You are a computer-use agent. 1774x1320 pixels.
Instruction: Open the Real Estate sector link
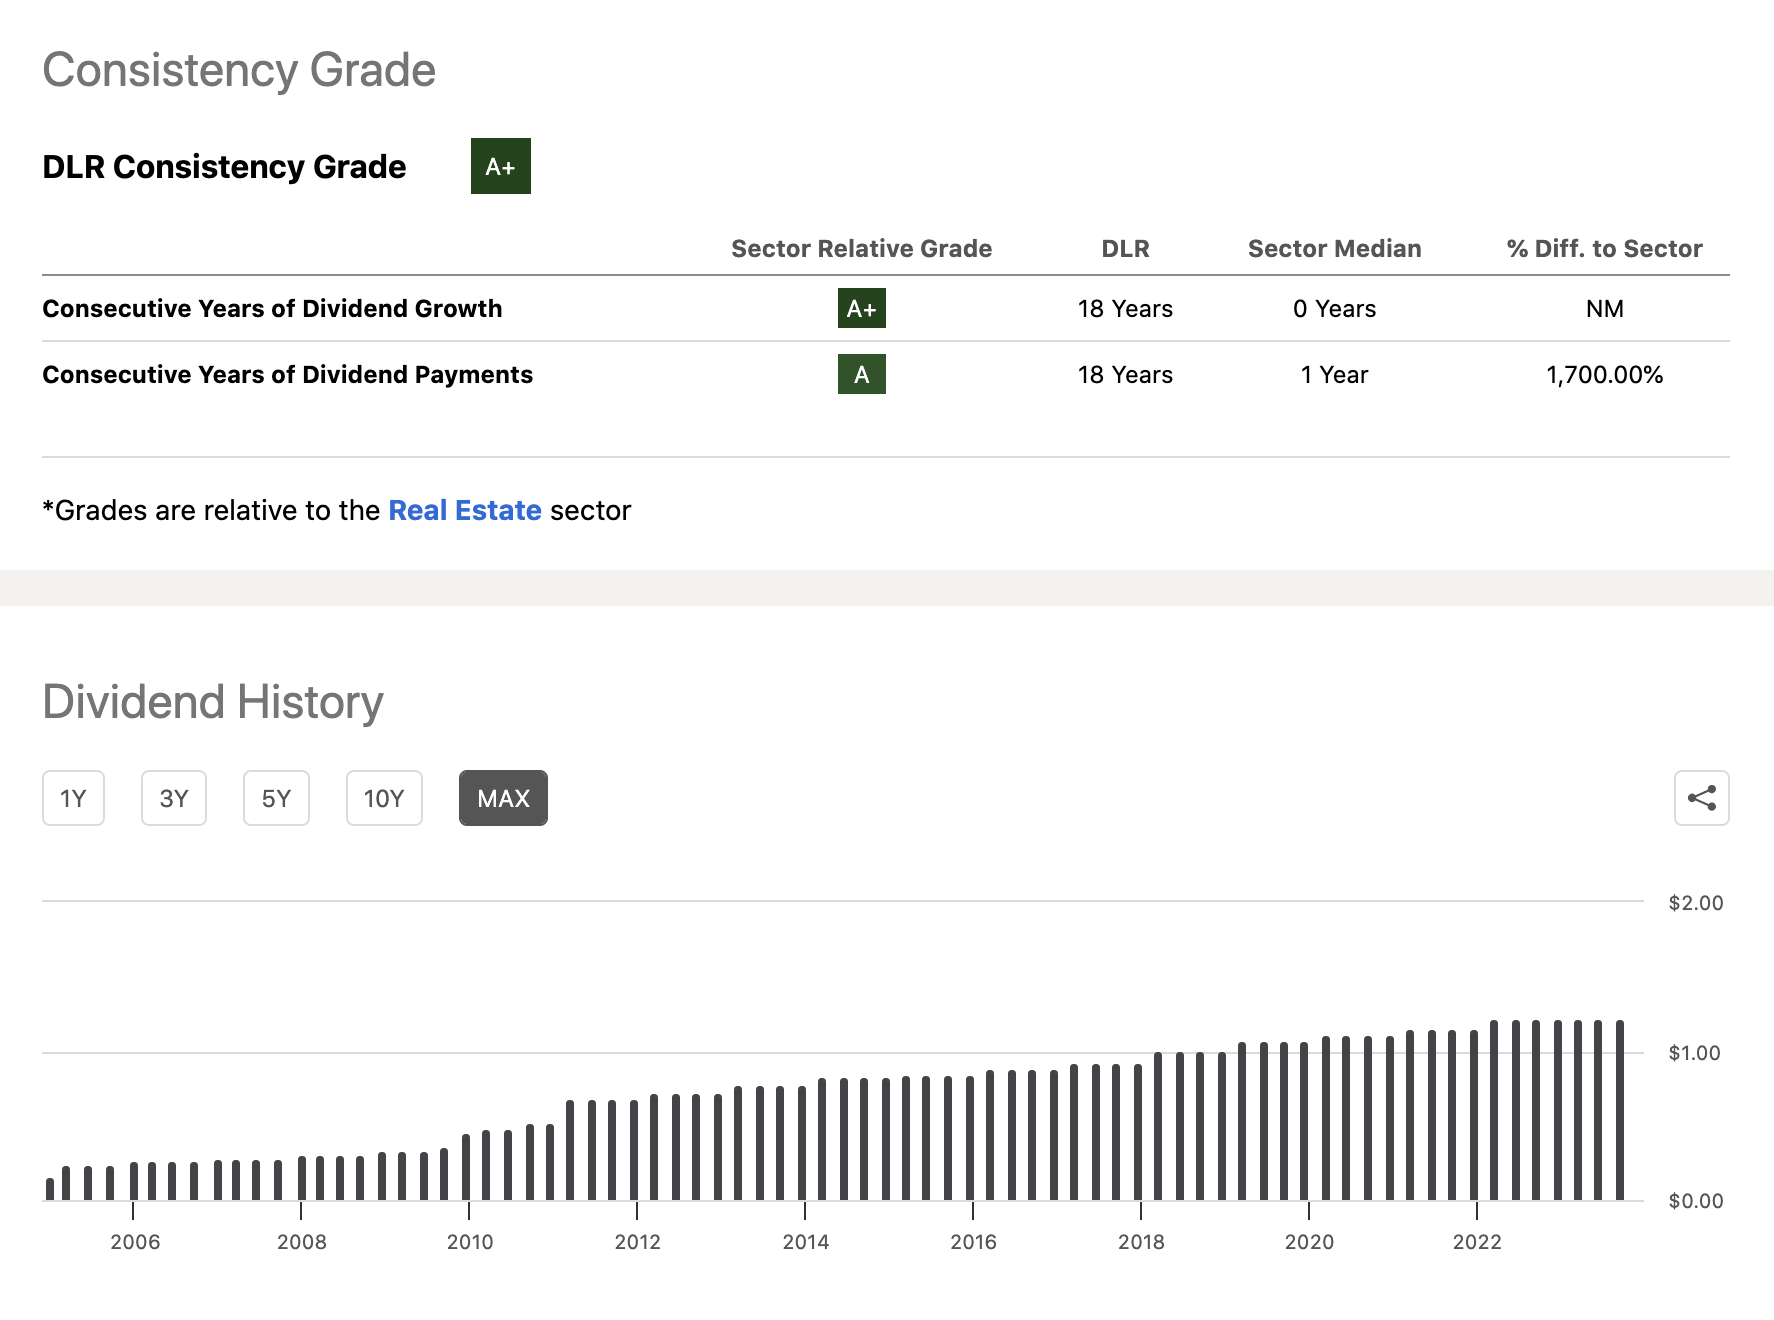point(465,510)
